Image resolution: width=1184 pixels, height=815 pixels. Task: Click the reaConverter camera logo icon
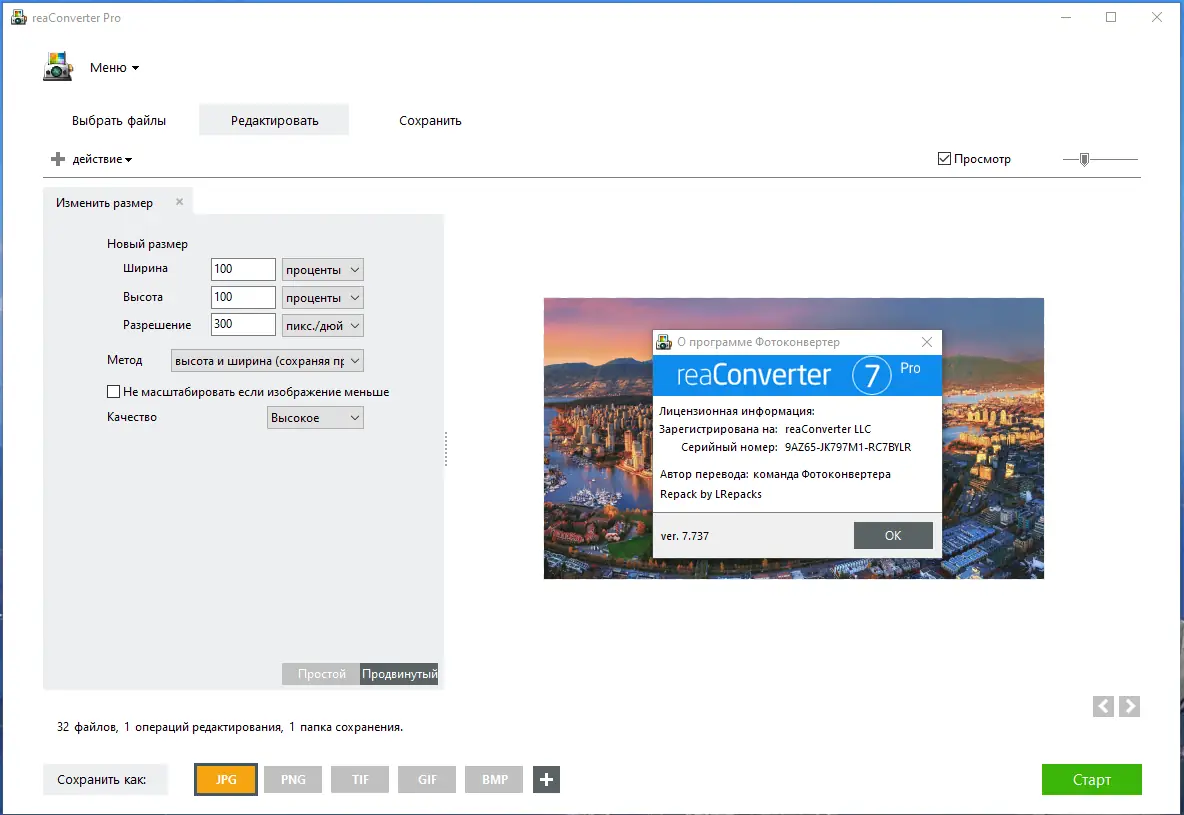57,66
